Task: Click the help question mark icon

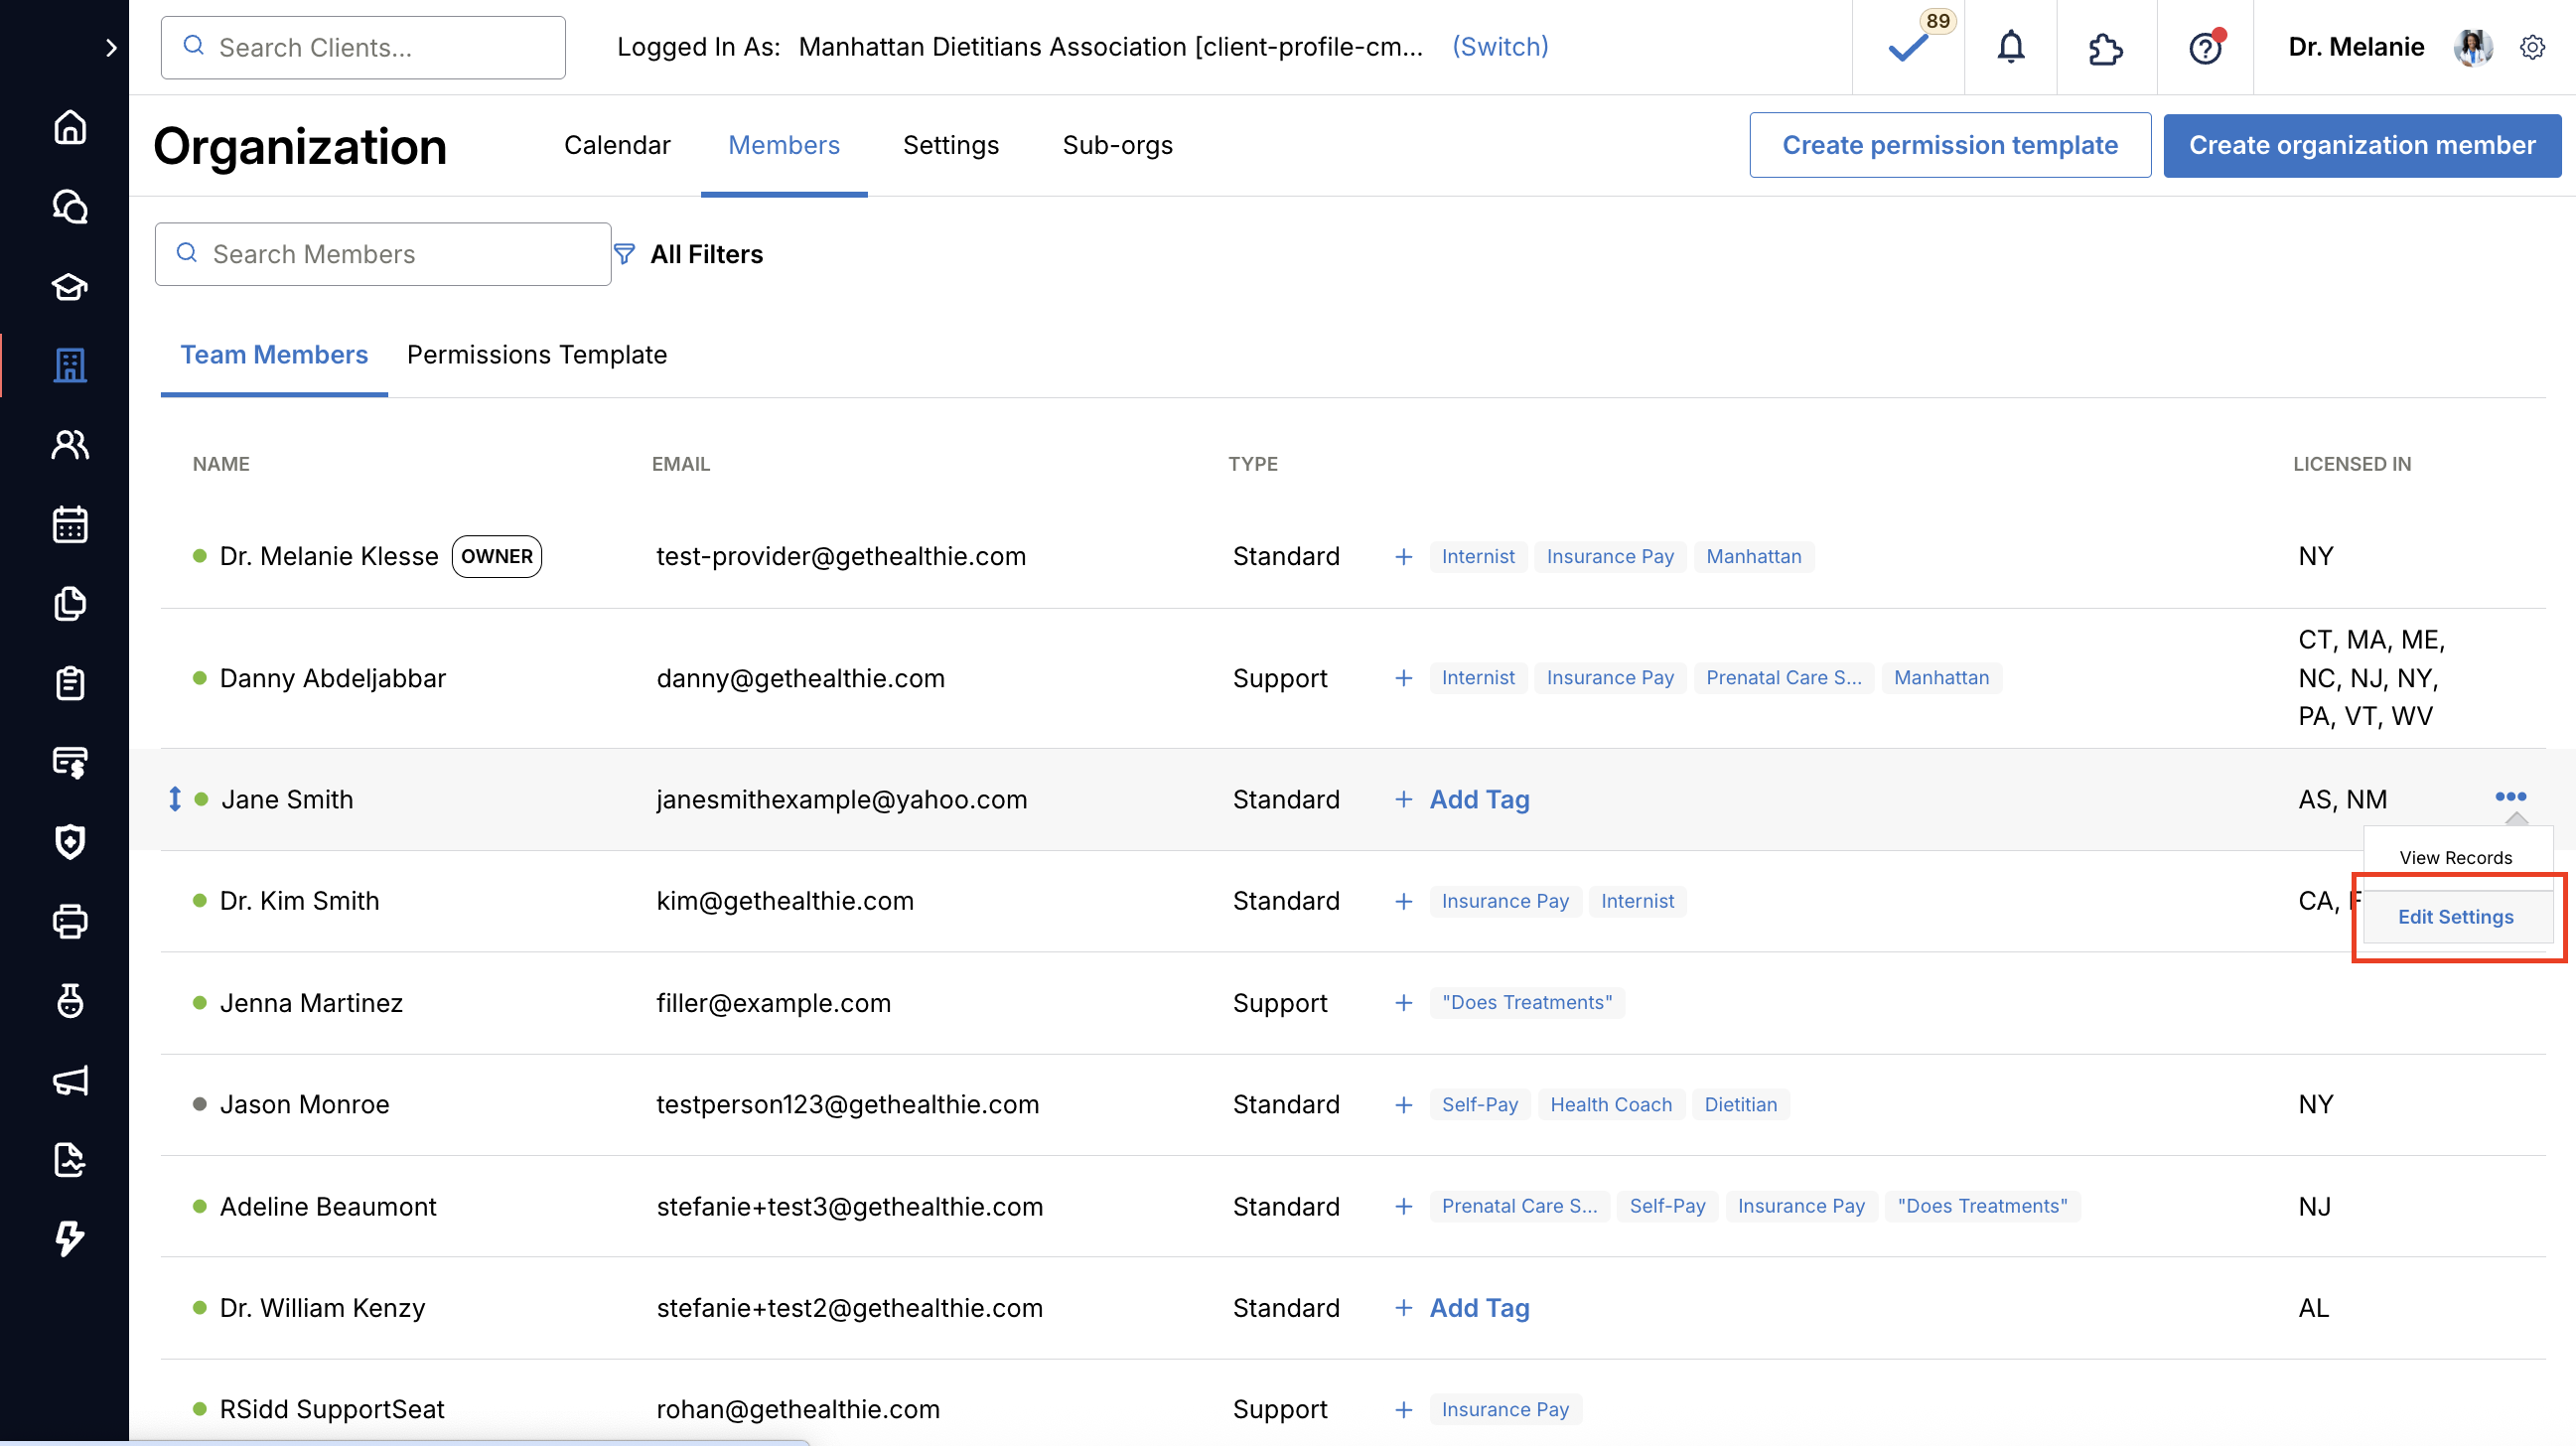Action: tap(2204, 47)
